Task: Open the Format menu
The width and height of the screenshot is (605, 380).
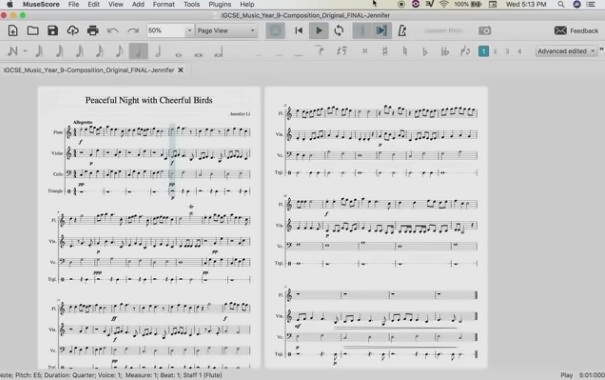Action: [164, 4]
